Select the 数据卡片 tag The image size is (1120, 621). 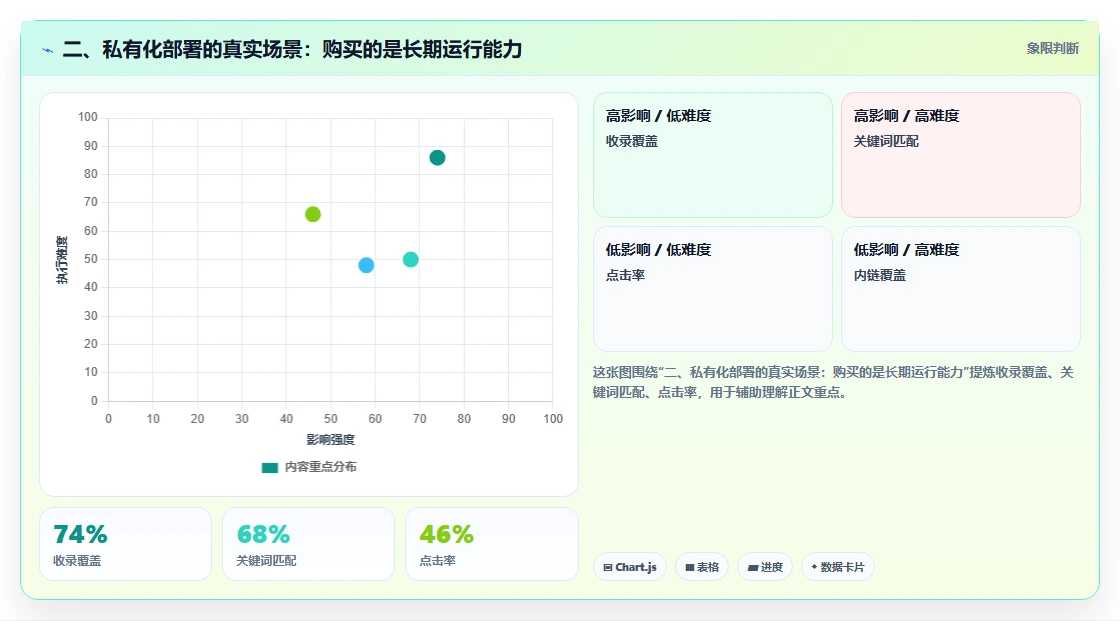point(838,567)
